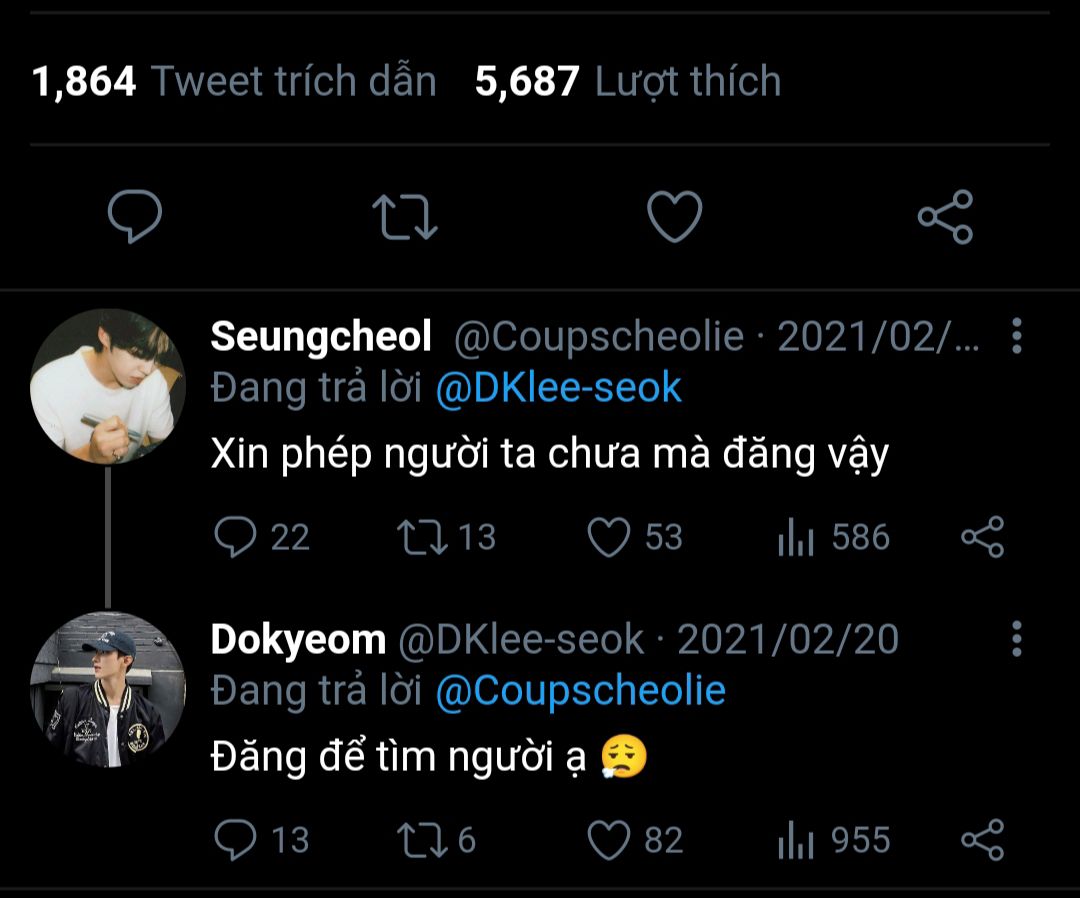
Task: Retweet the main tweet
Action: (x=404, y=216)
